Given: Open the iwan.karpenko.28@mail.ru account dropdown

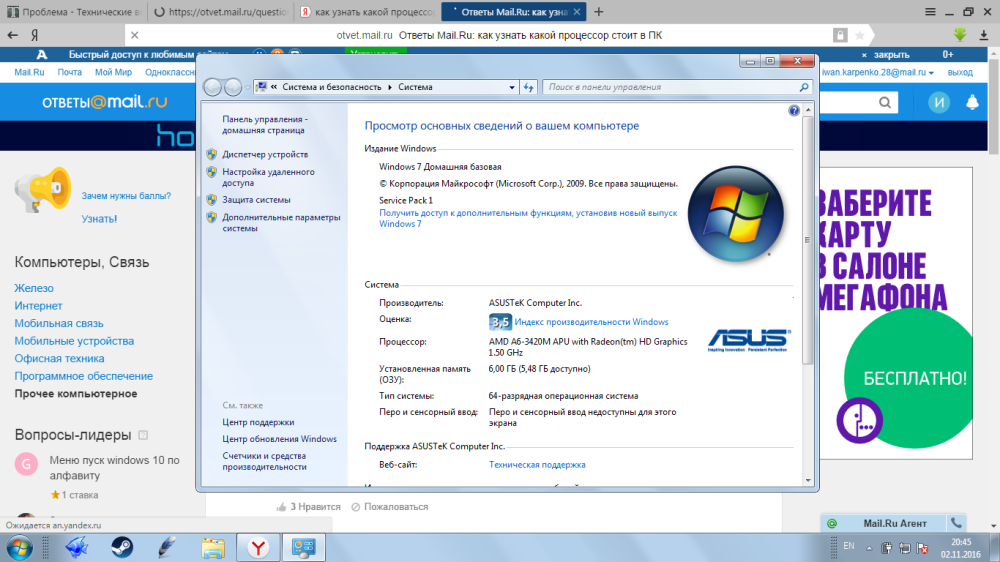Looking at the screenshot, I should (x=878, y=72).
